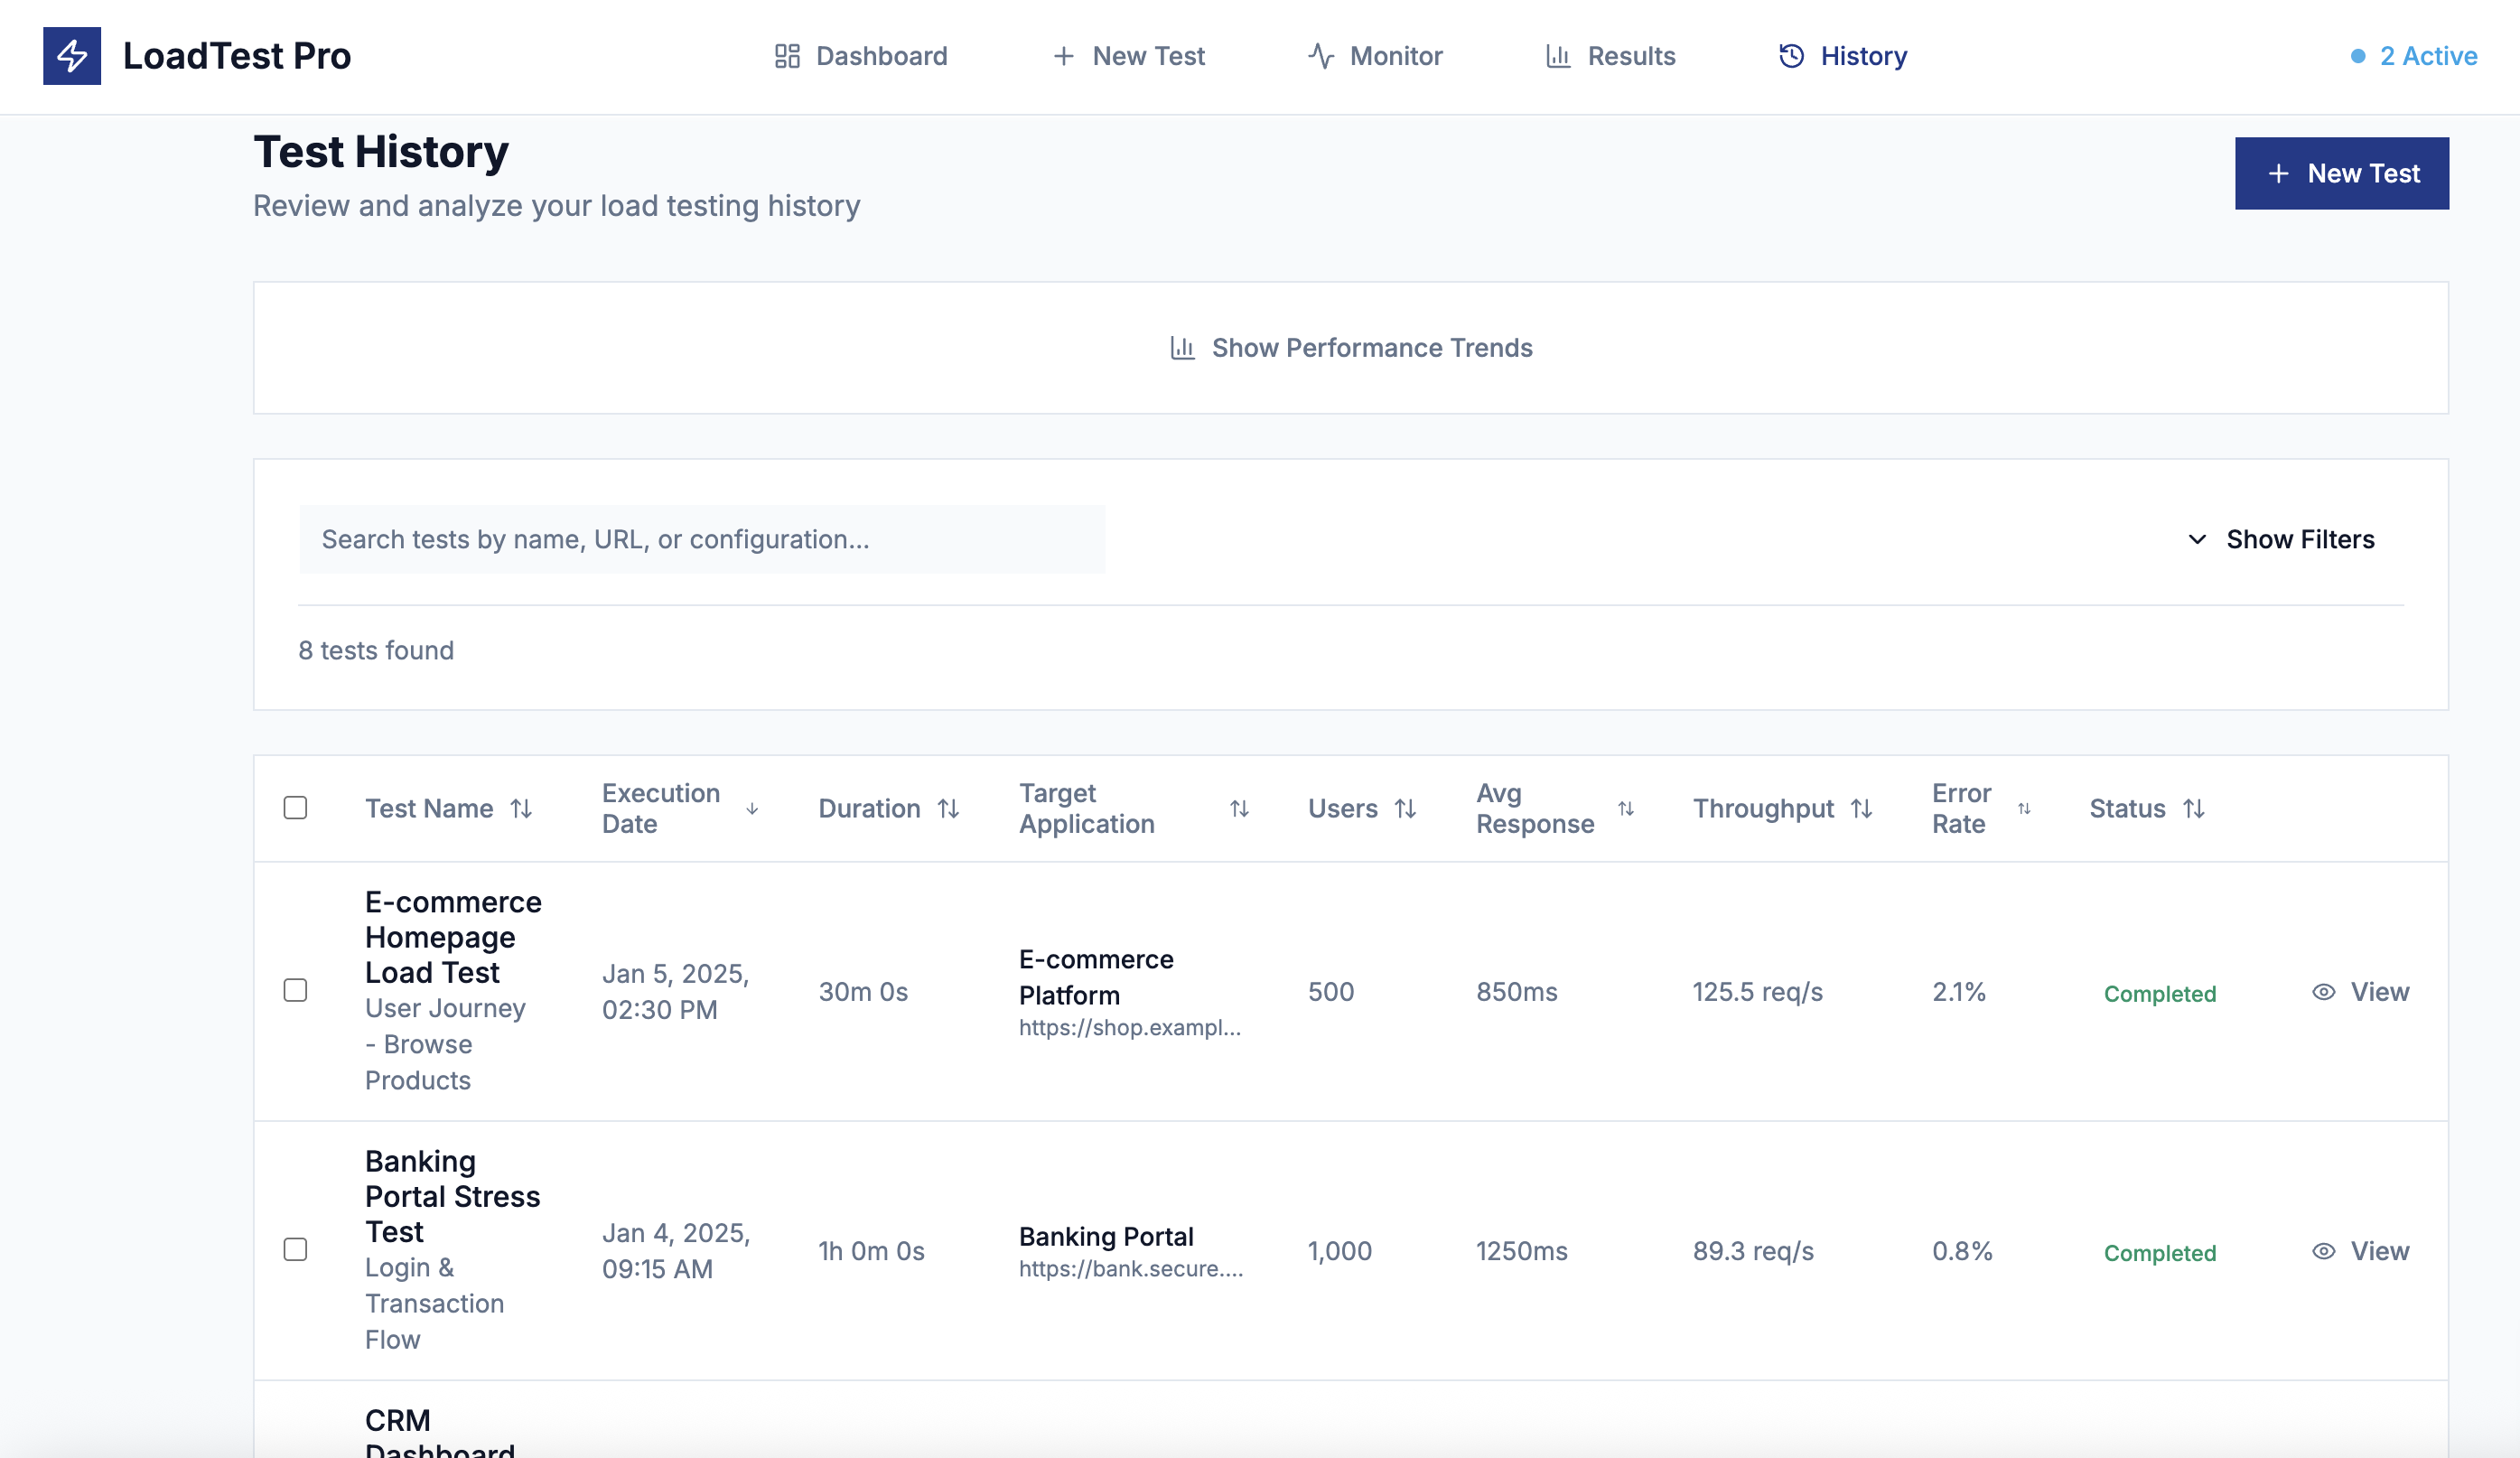This screenshot has width=2520, height=1458.
Task: Sort by Error Rate column arrows
Action: 2024,808
